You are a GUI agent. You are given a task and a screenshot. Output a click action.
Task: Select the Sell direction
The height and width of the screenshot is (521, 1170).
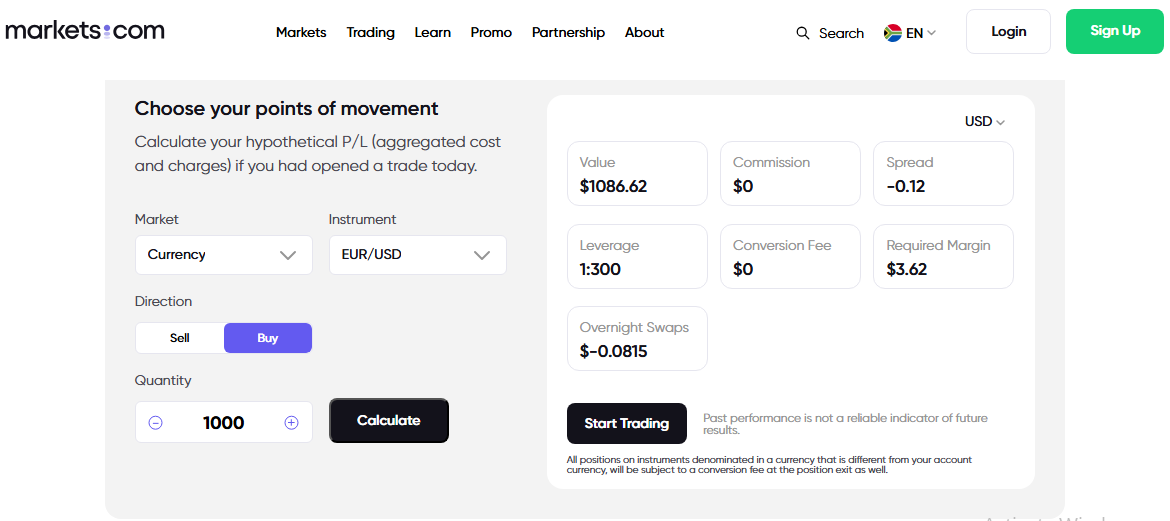[x=180, y=338]
